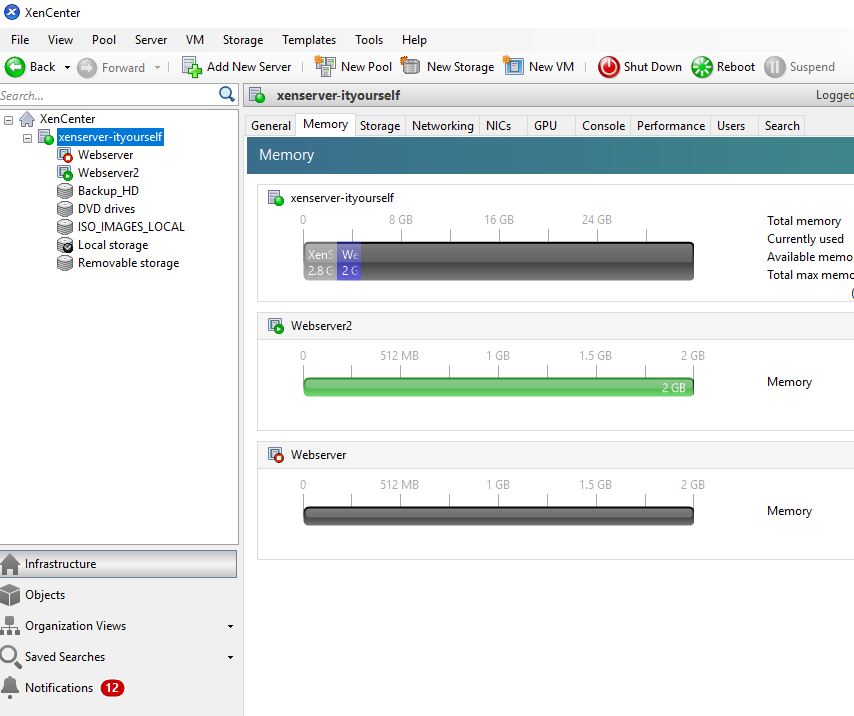Select the ISO_IMAGES_LOCAL storage icon
This screenshot has height=716, width=854.
65,227
